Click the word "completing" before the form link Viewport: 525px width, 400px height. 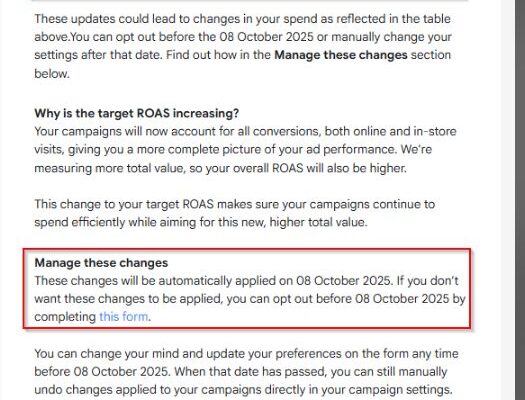pos(65,317)
